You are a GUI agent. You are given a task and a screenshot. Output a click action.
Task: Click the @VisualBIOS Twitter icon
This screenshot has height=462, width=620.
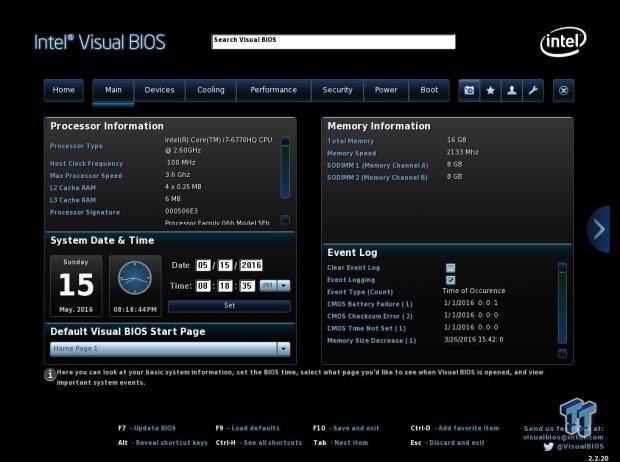548,447
